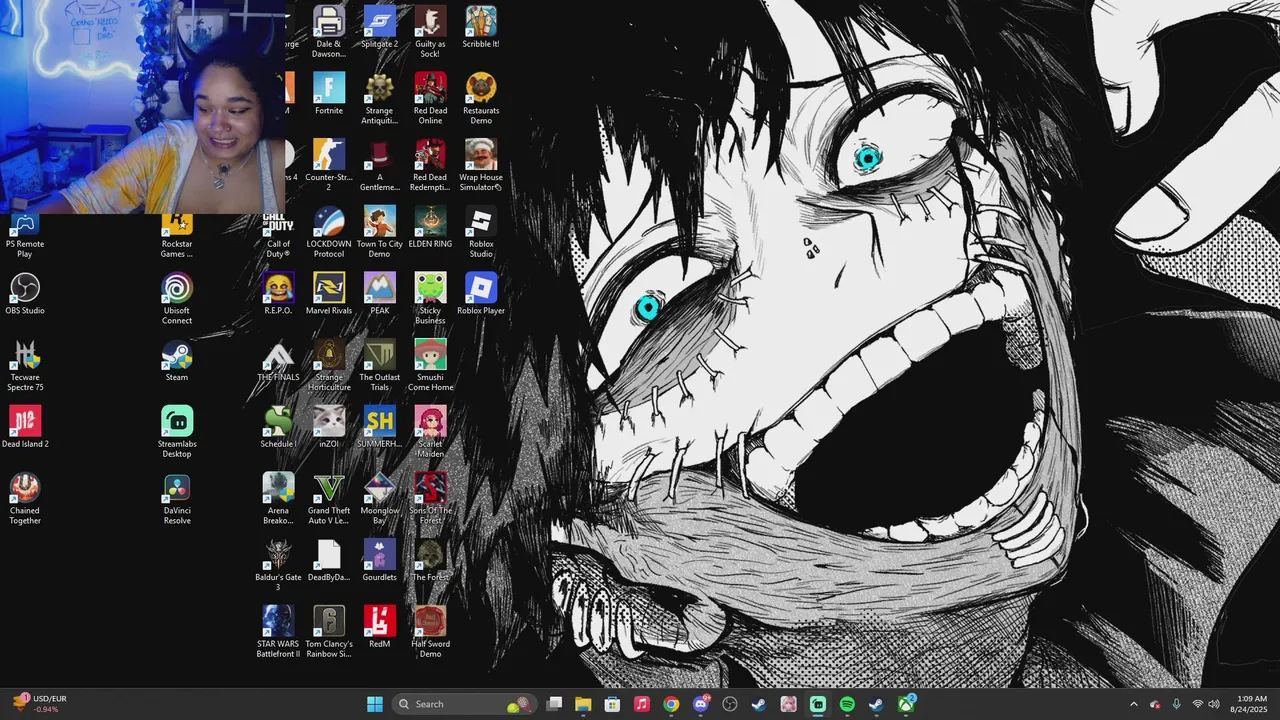Open Spotify from the taskbar
Viewport: 1280px width, 720px height.
pyautogui.click(x=847, y=704)
